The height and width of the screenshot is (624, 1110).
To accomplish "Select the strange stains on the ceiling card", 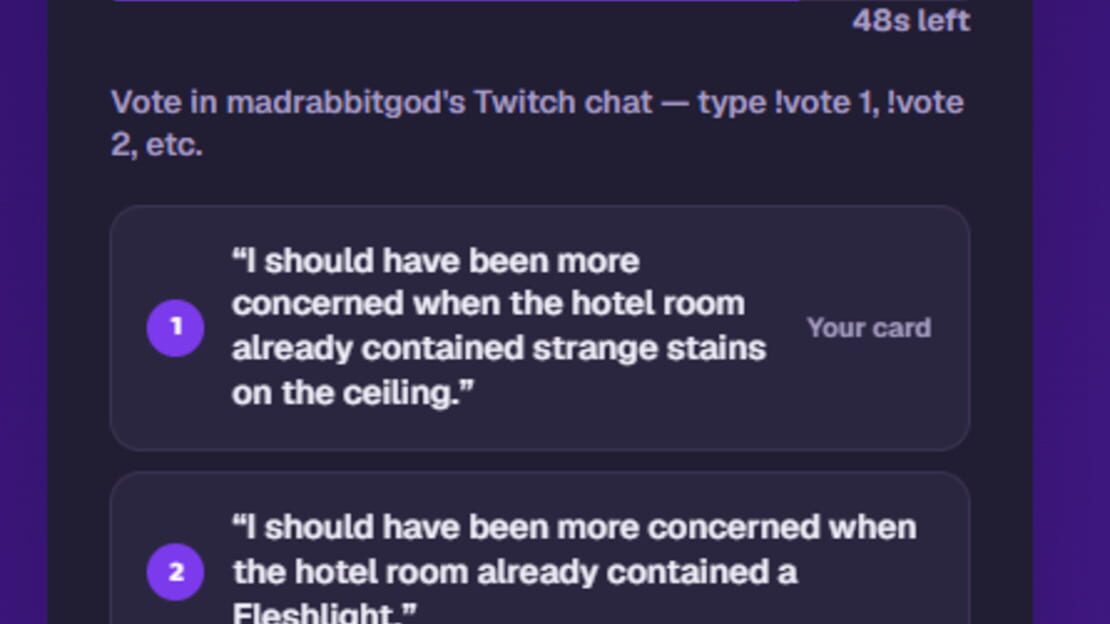I will coord(539,328).
